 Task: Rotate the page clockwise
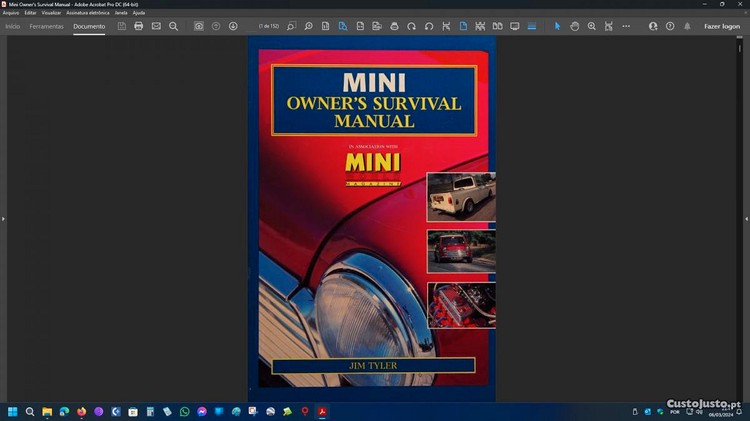tap(411, 26)
